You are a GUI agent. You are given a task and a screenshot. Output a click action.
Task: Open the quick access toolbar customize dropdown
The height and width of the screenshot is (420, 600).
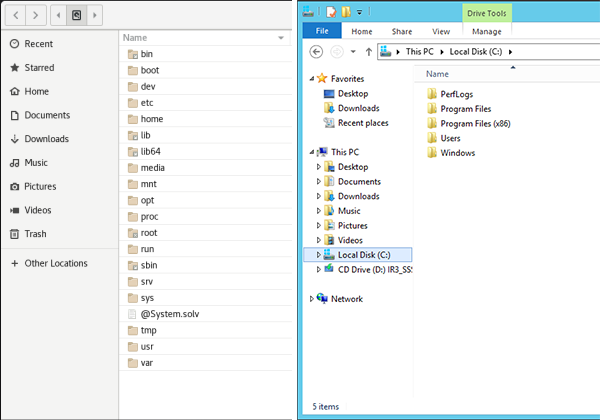point(359,12)
